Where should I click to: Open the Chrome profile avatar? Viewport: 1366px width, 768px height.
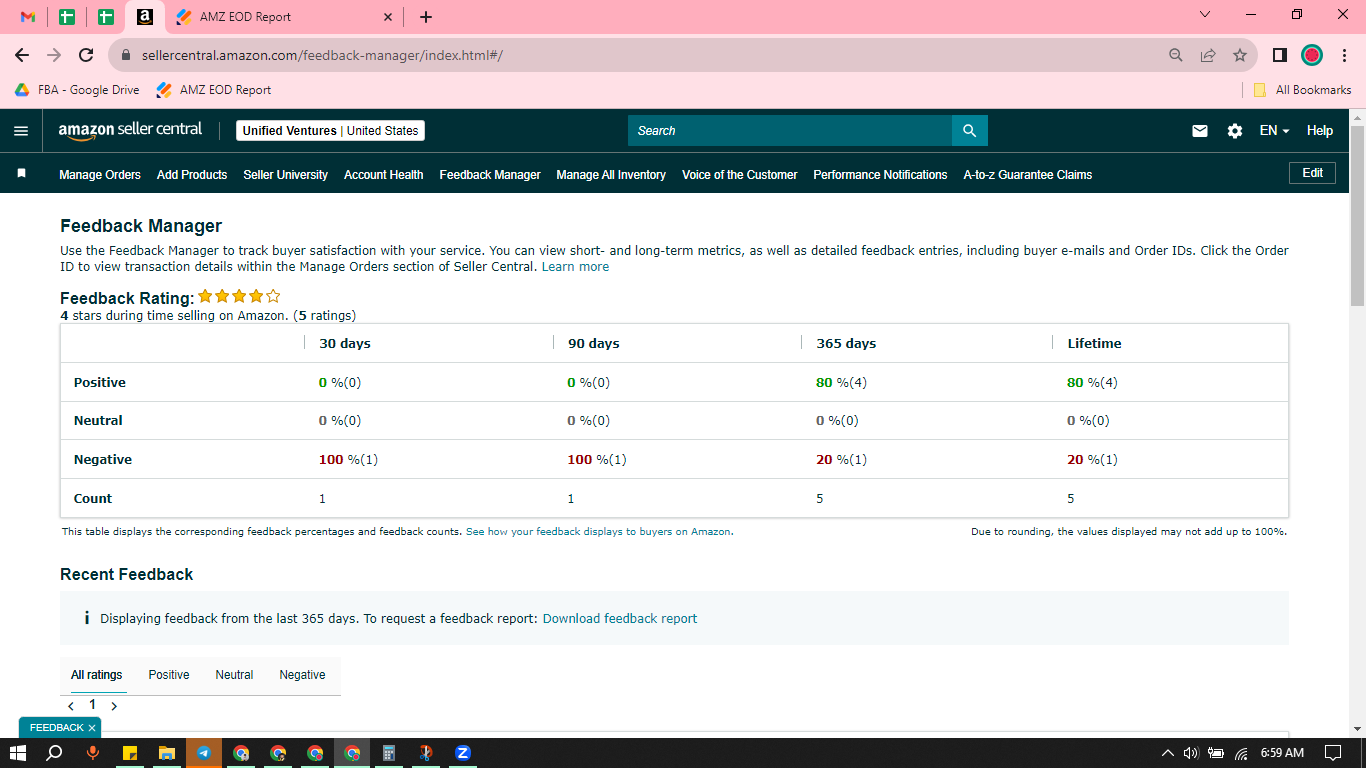1312,55
